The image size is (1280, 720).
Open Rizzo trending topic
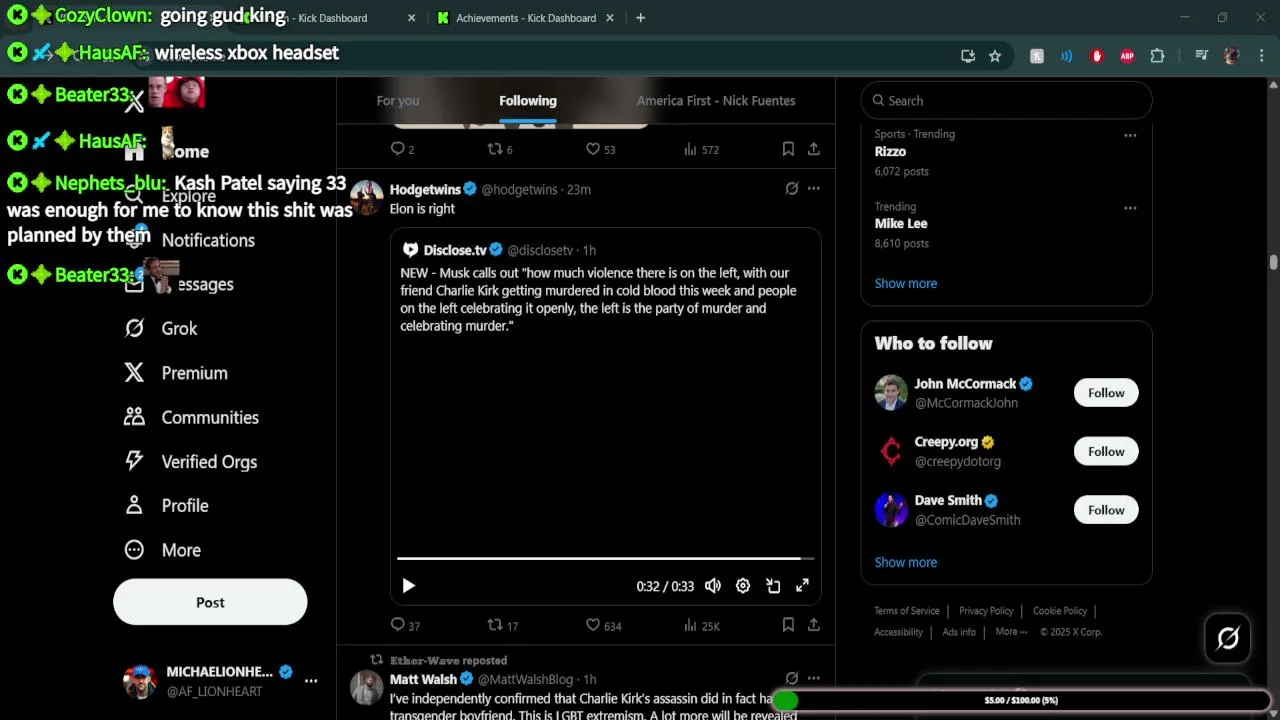pos(890,152)
